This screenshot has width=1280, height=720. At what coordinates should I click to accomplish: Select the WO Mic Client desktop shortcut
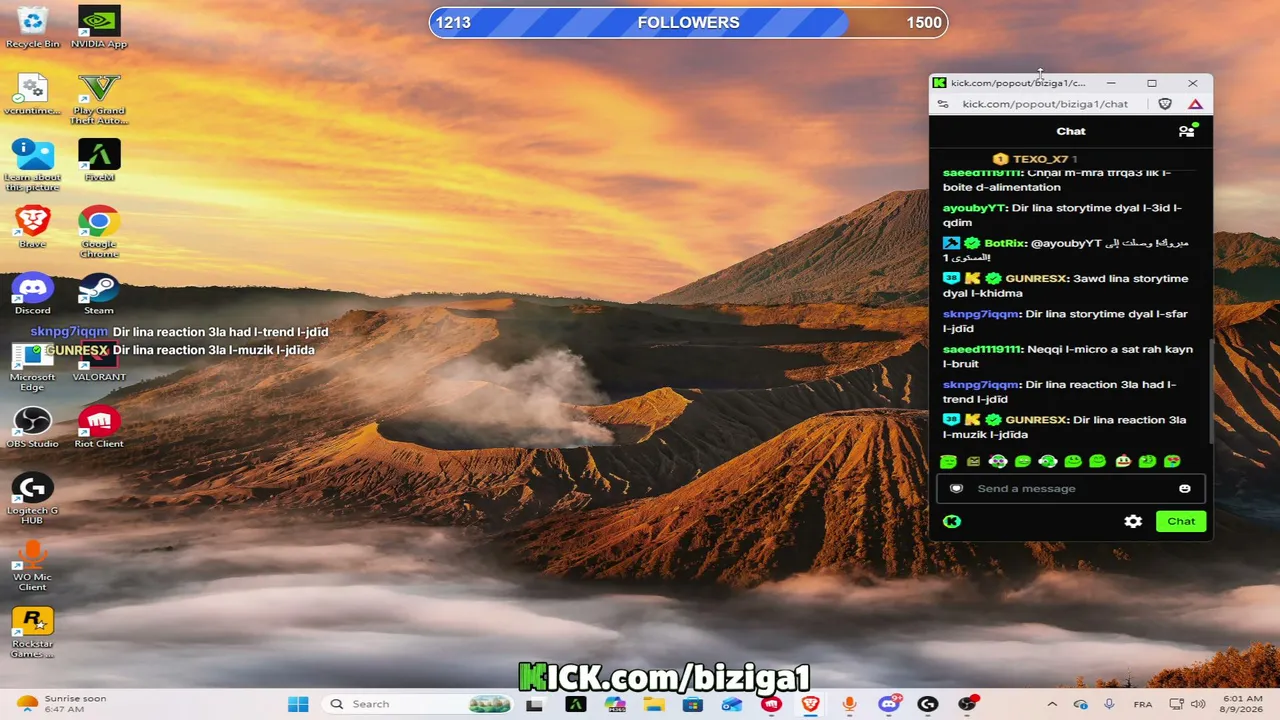coord(32,565)
